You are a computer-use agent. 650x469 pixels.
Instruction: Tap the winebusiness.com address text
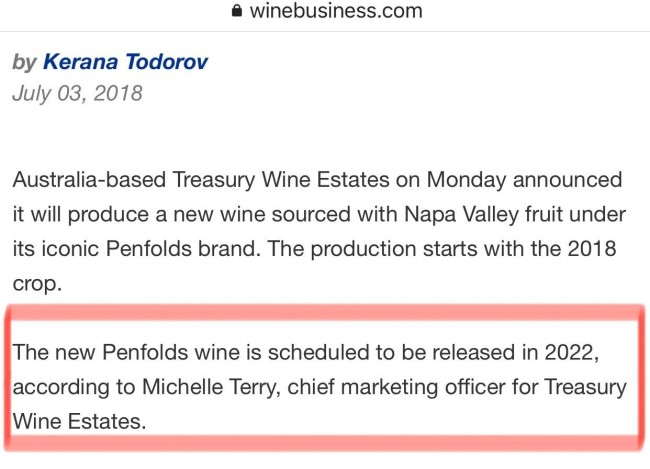pos(336,11)
